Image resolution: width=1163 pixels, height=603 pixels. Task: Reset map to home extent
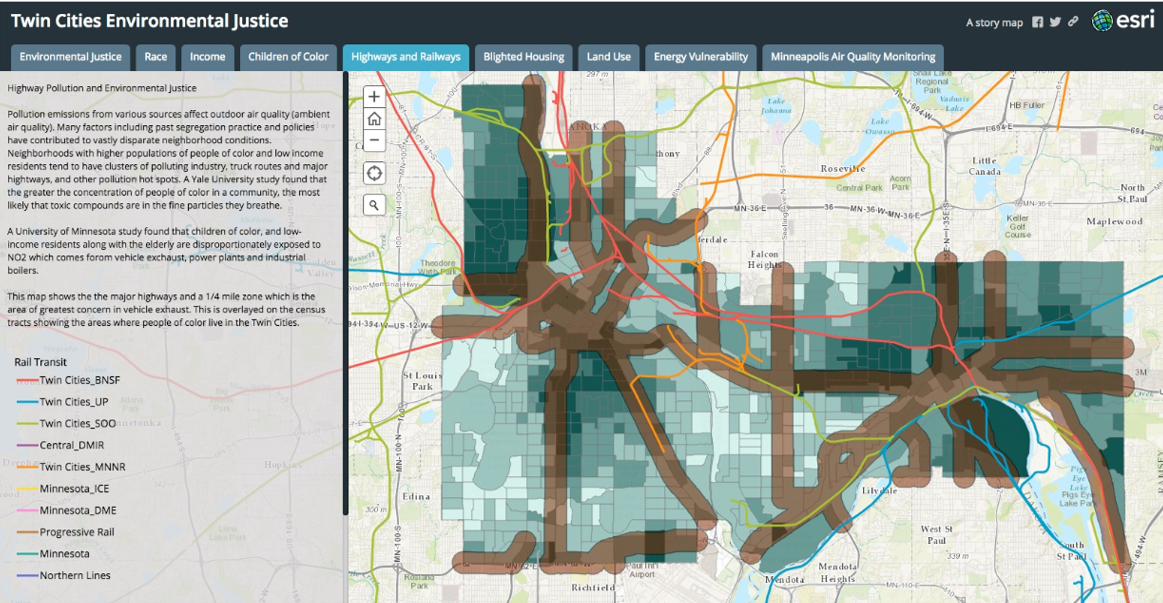point(374,119)
